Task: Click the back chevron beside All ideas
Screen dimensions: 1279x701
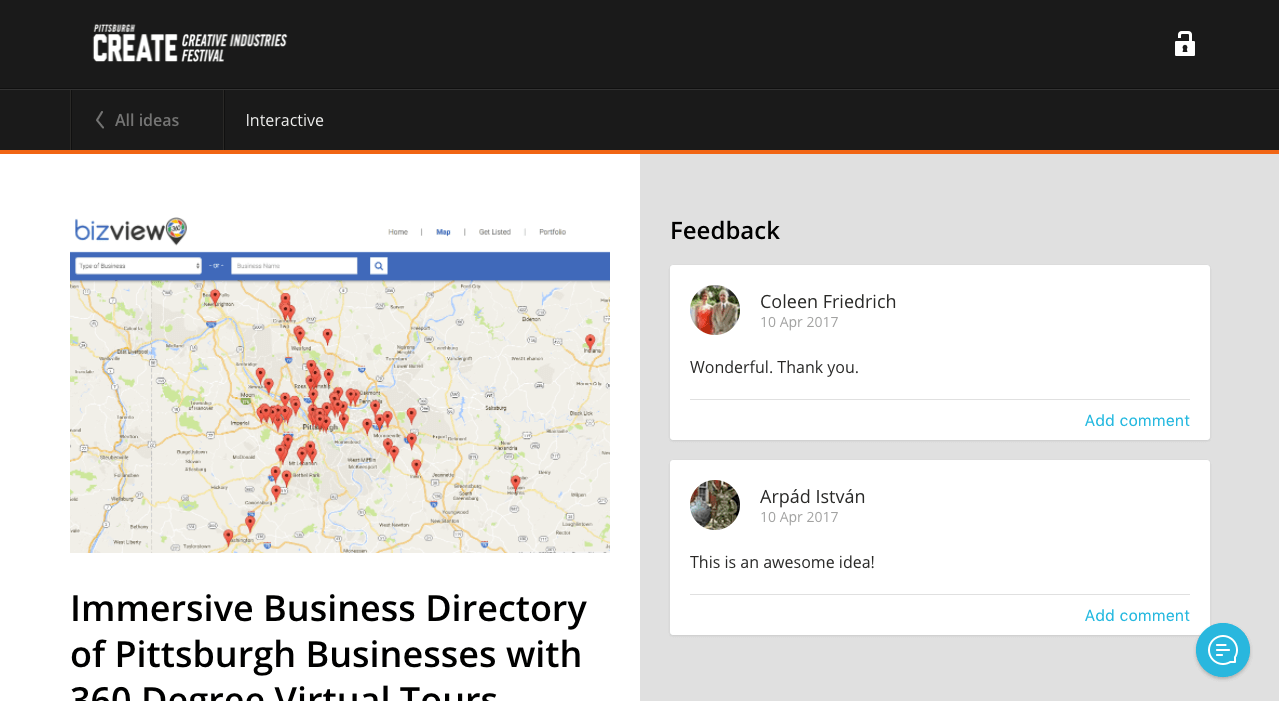Action: [x=100, y=120]
